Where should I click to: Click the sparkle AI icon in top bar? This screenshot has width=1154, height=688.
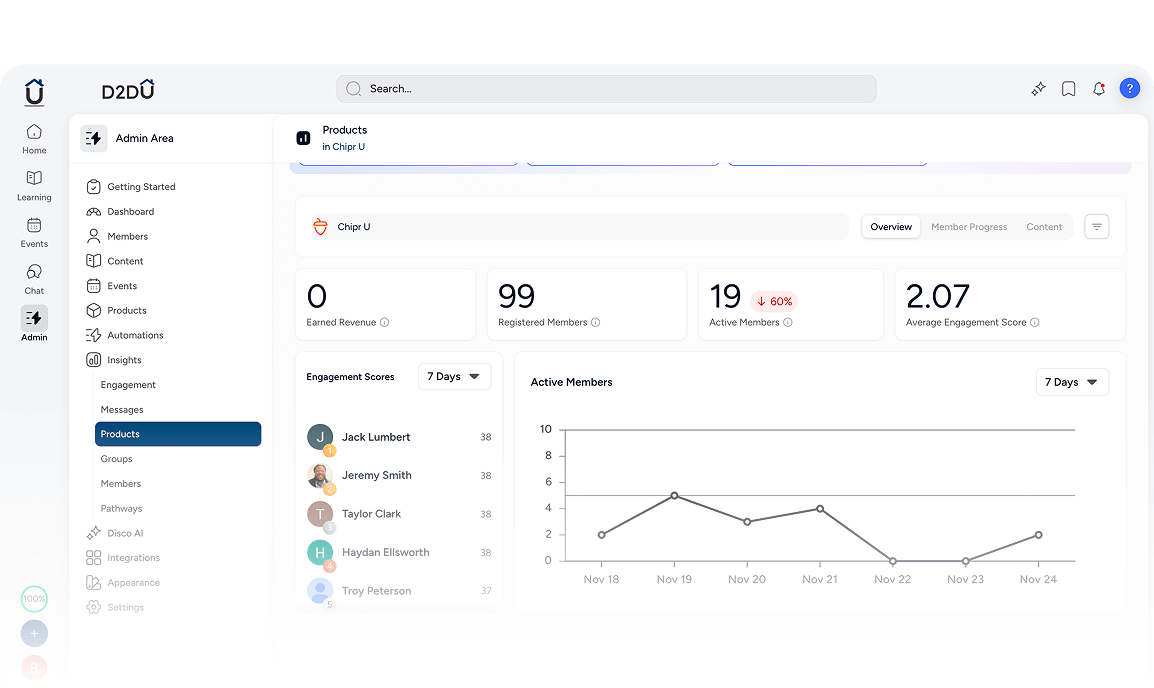1038,89
